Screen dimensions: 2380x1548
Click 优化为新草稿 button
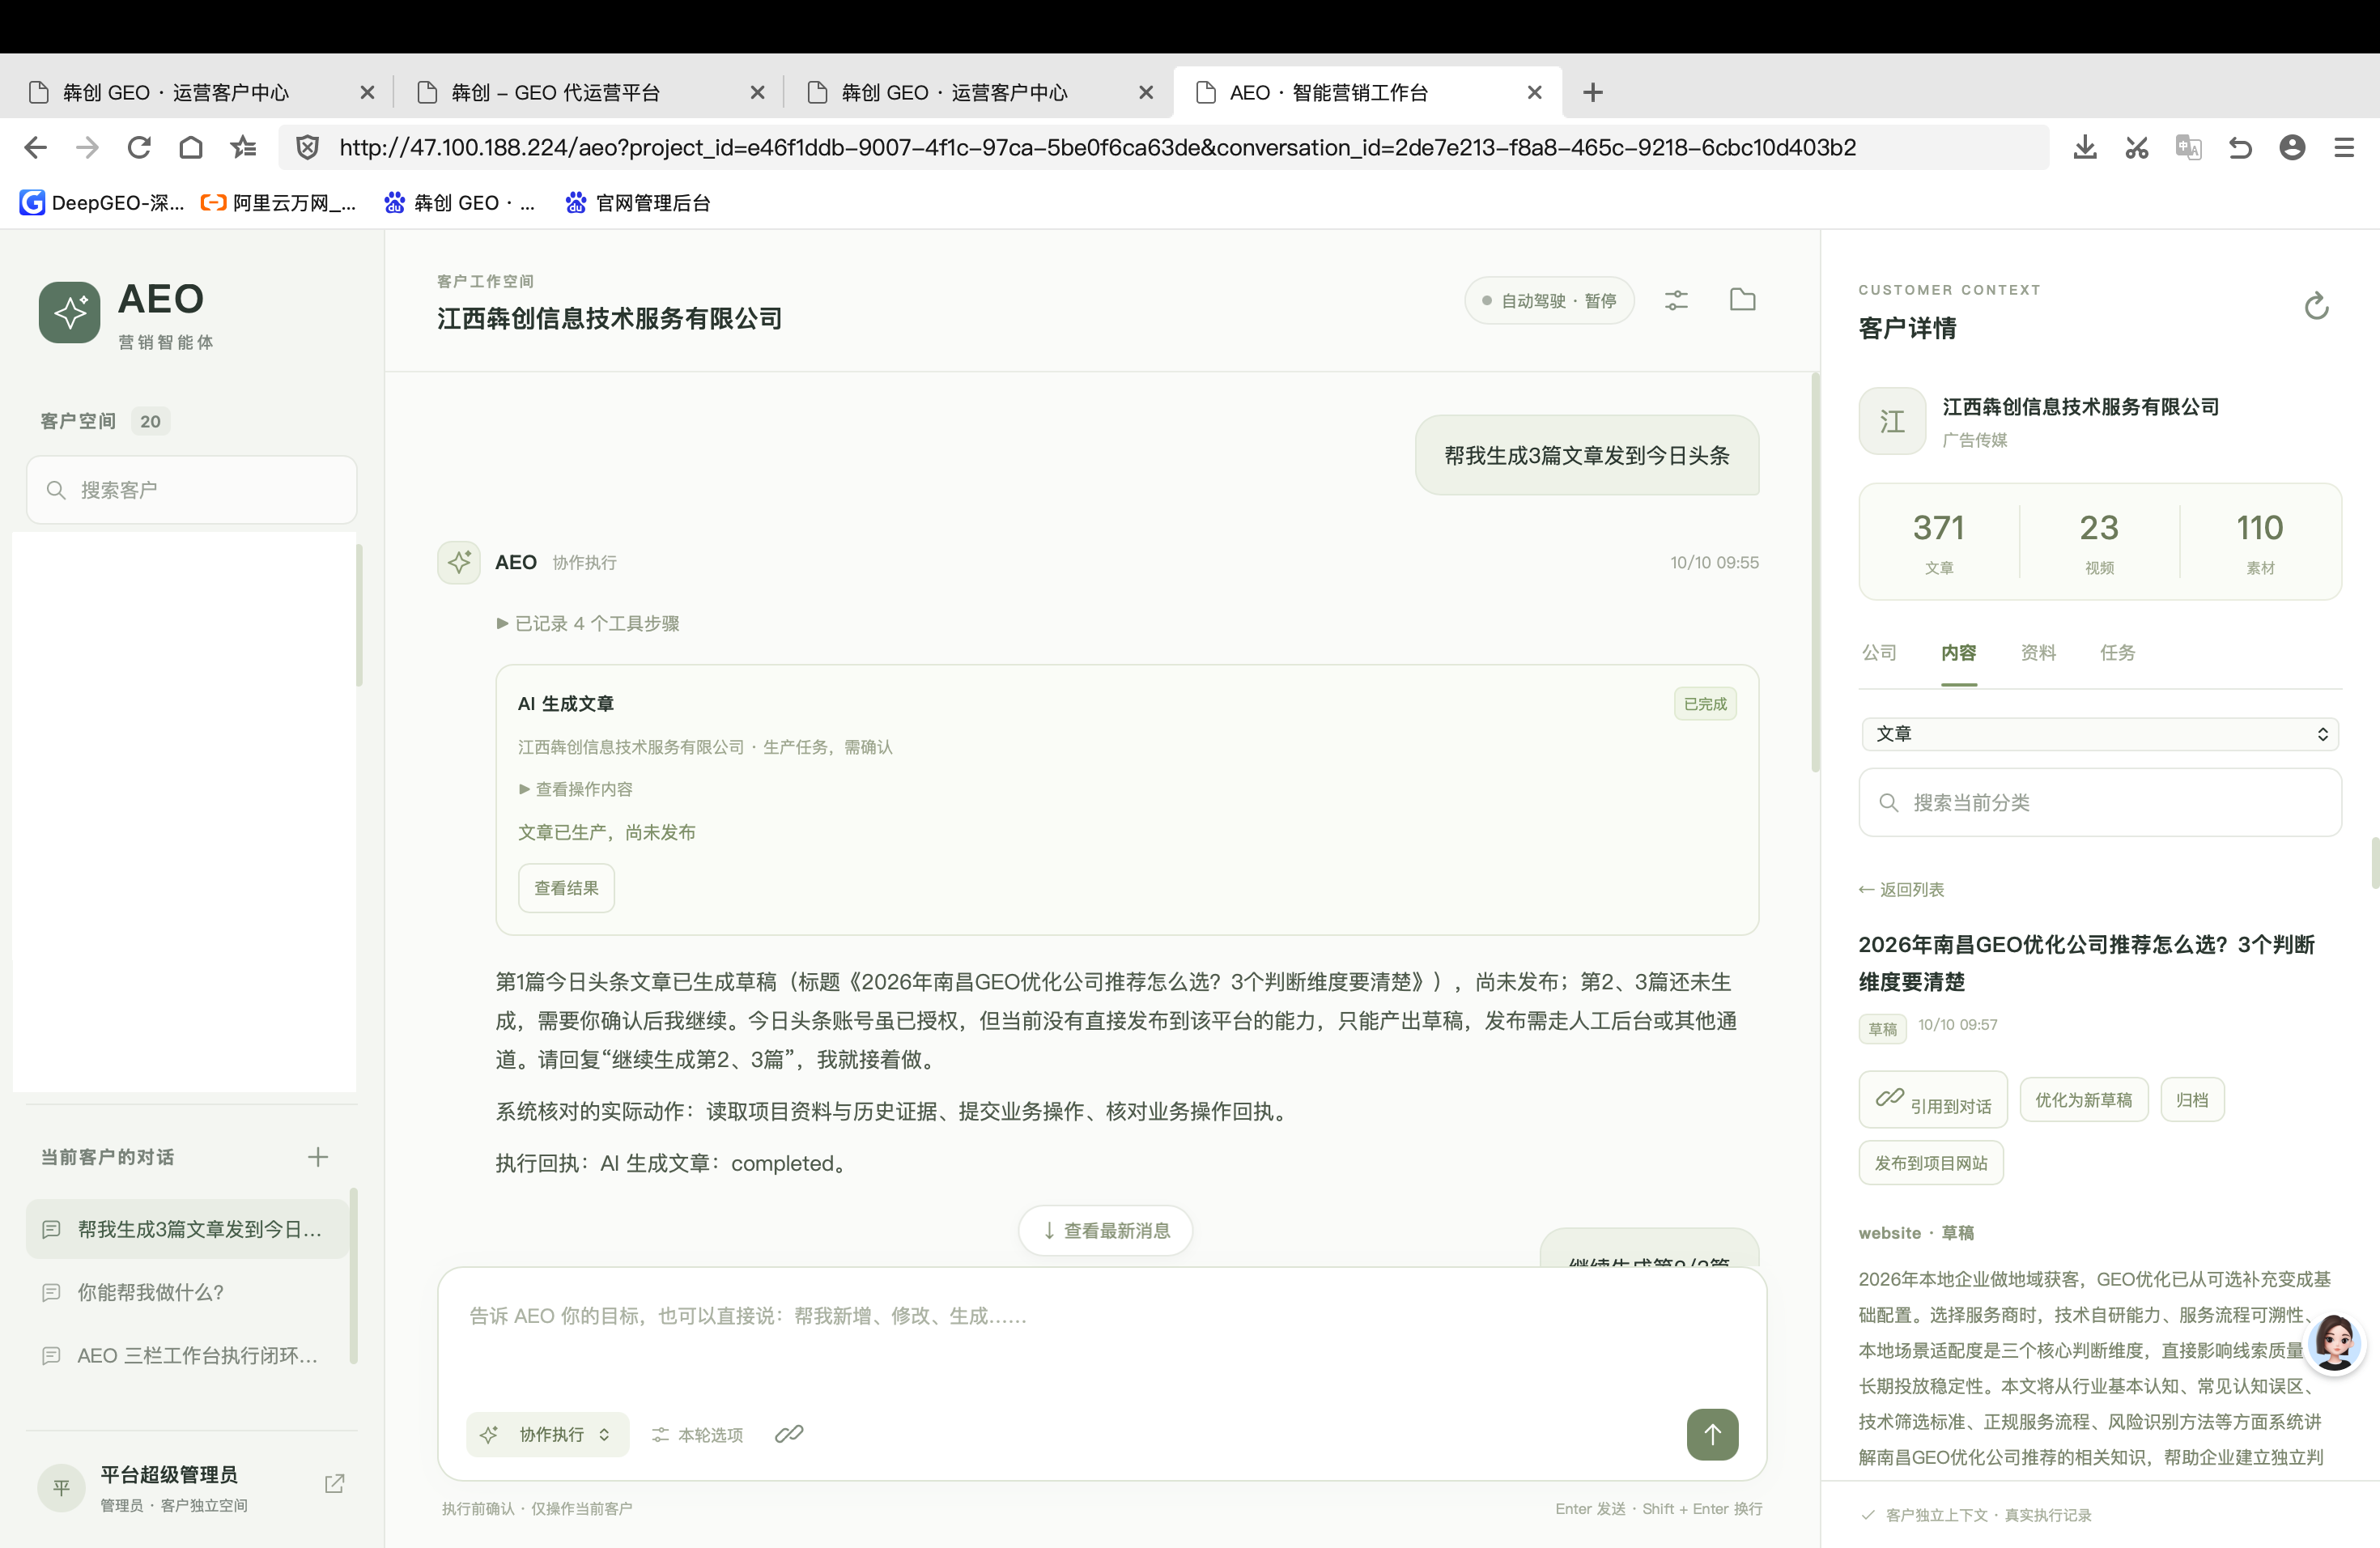(2084, 1100)
